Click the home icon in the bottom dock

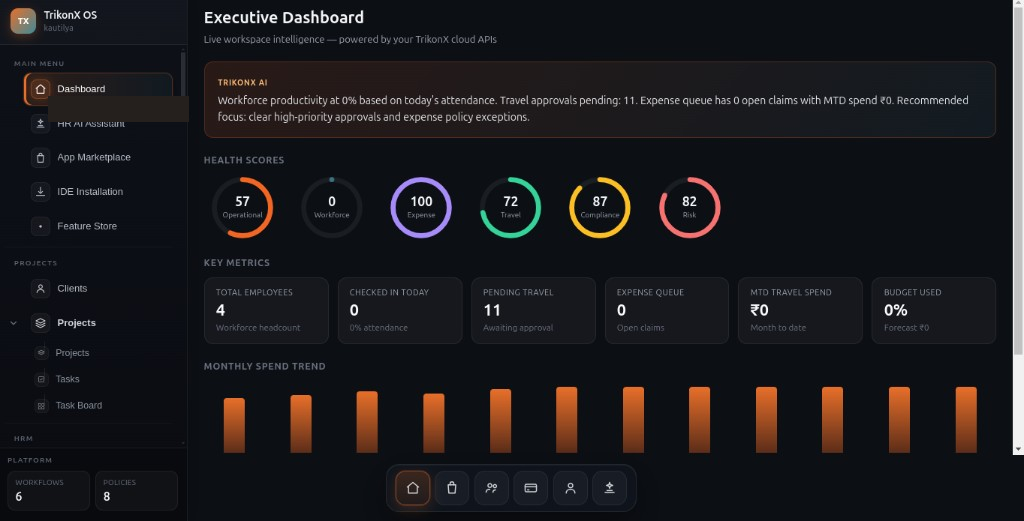tap(413, 488)
